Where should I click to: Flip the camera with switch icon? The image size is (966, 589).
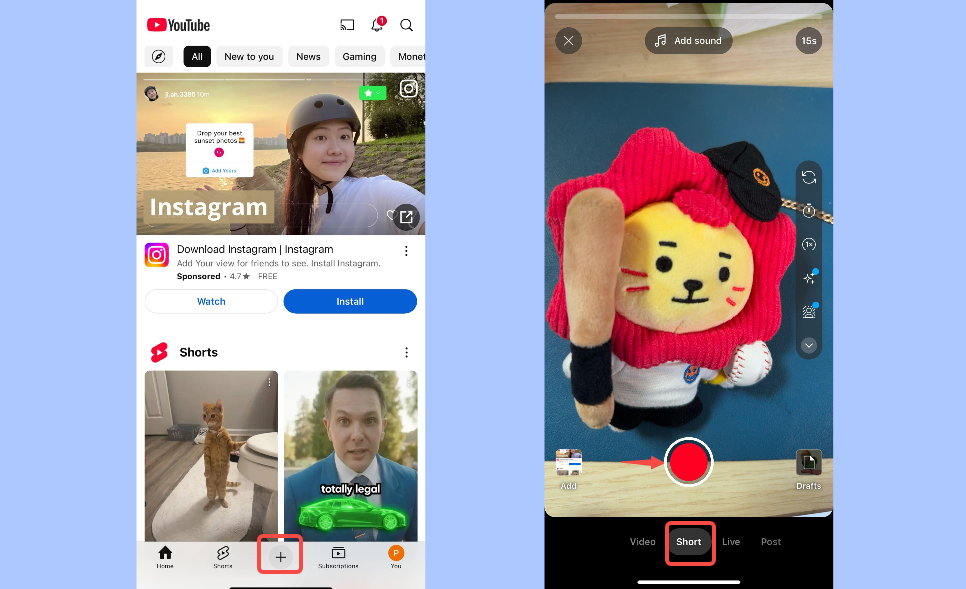809,177
